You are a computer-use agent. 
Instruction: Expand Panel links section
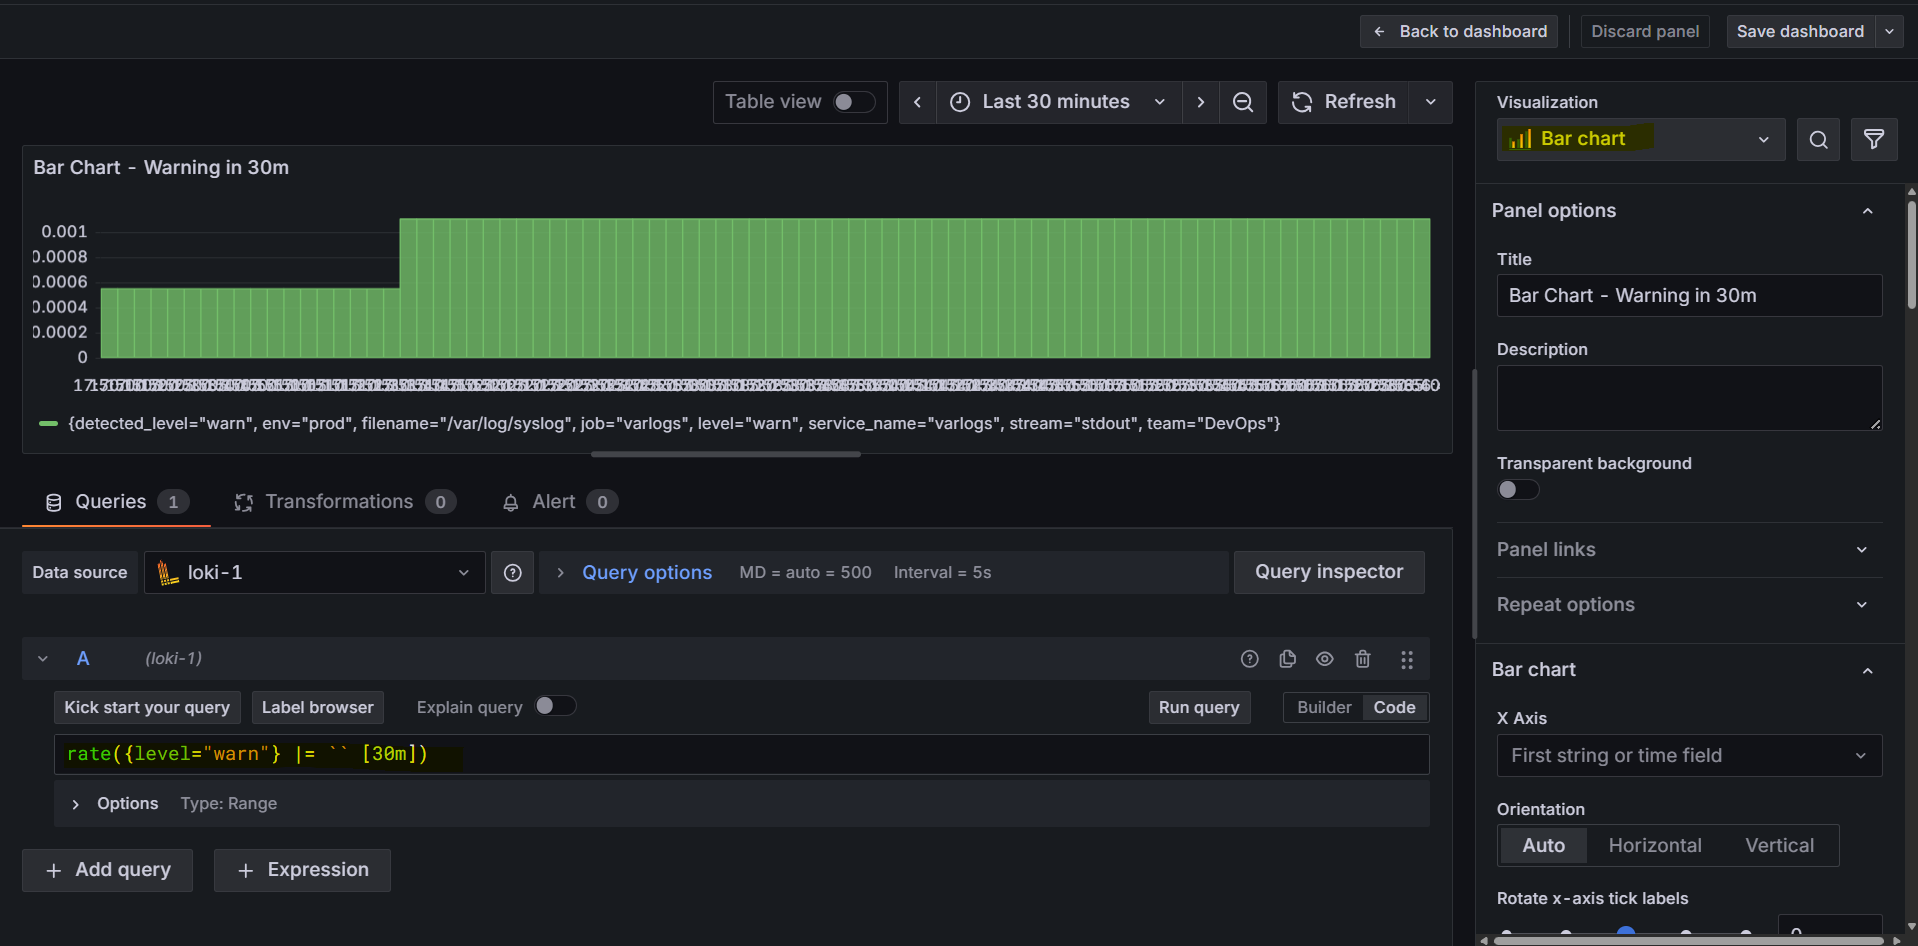(1689, 550)
